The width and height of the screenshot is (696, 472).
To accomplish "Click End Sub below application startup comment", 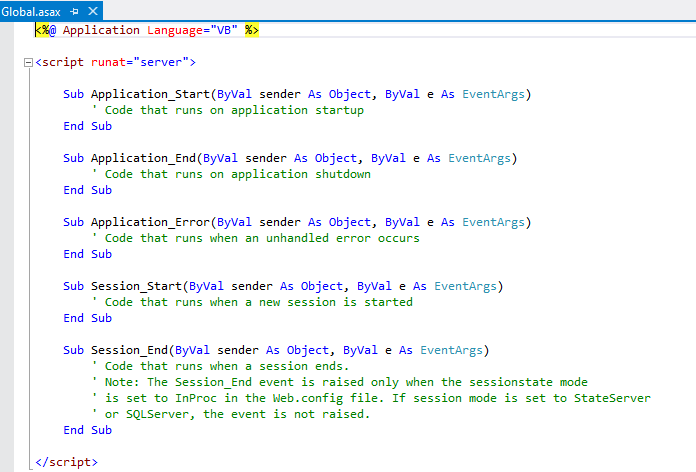I will [x=87, y=126].
